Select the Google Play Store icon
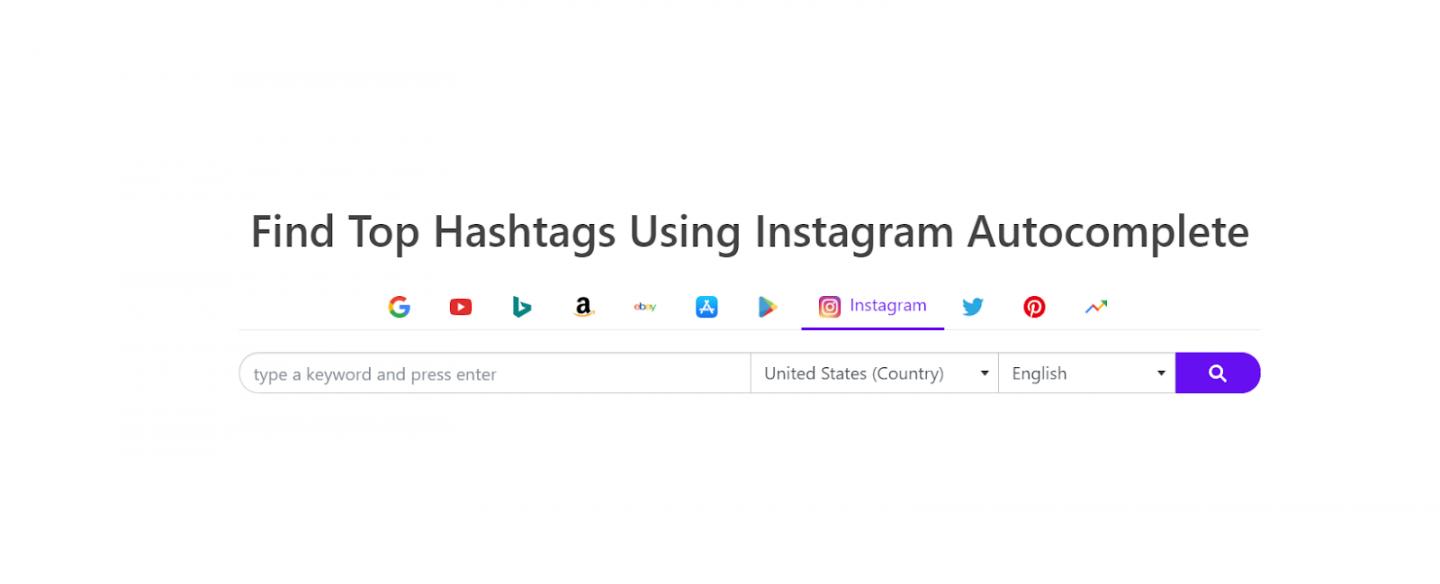The height and width of the screenshot is (584, 1440). click(767, 307)
